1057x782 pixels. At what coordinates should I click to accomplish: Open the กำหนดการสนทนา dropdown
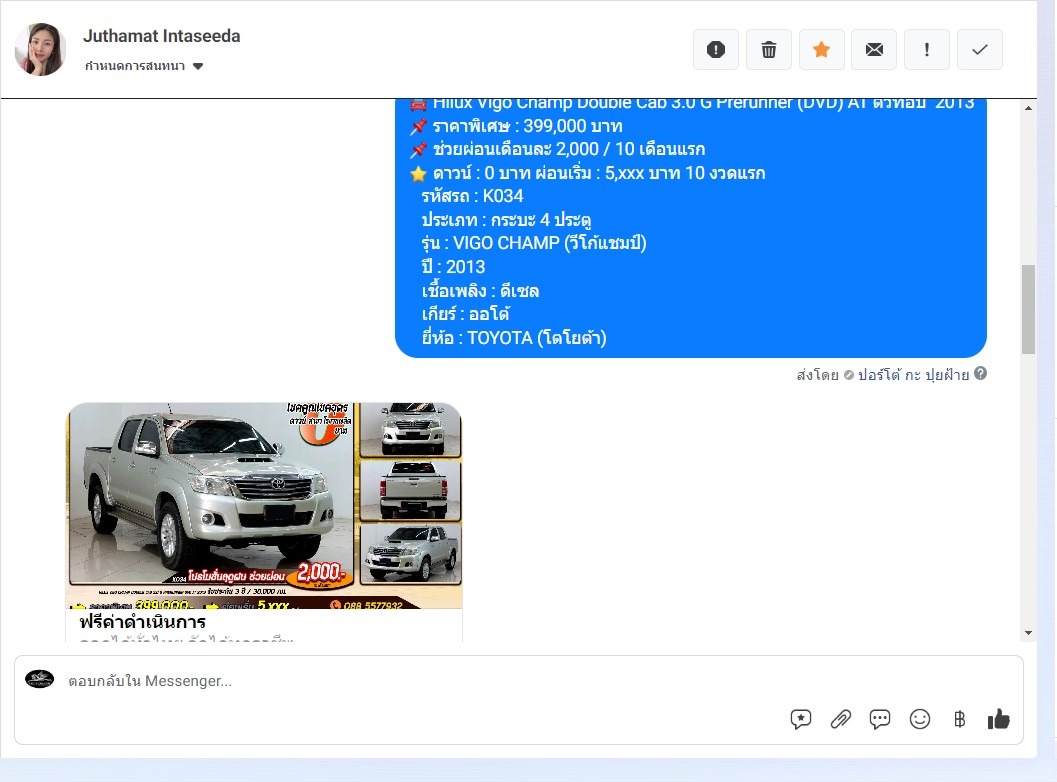click(144, 66)
